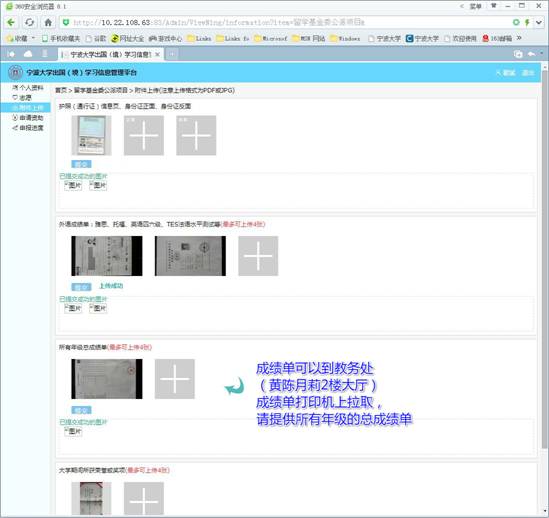The image size is (549, 518).
Task: Open 申请资助 sidebar menu item
Action: (28, 118)
